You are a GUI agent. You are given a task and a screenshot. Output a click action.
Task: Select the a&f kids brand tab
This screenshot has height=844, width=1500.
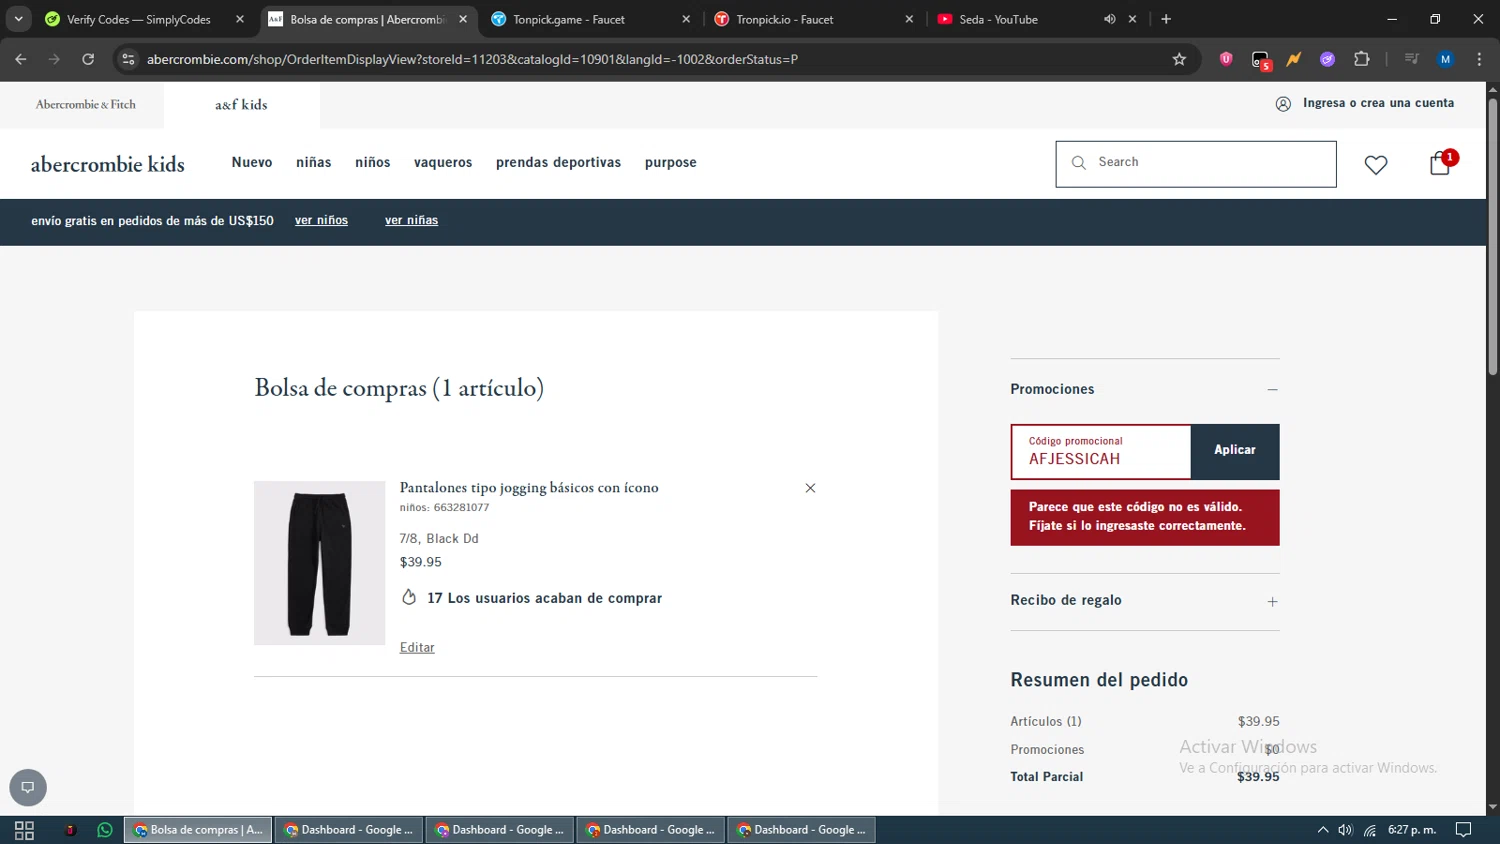(x=241, y=104)
